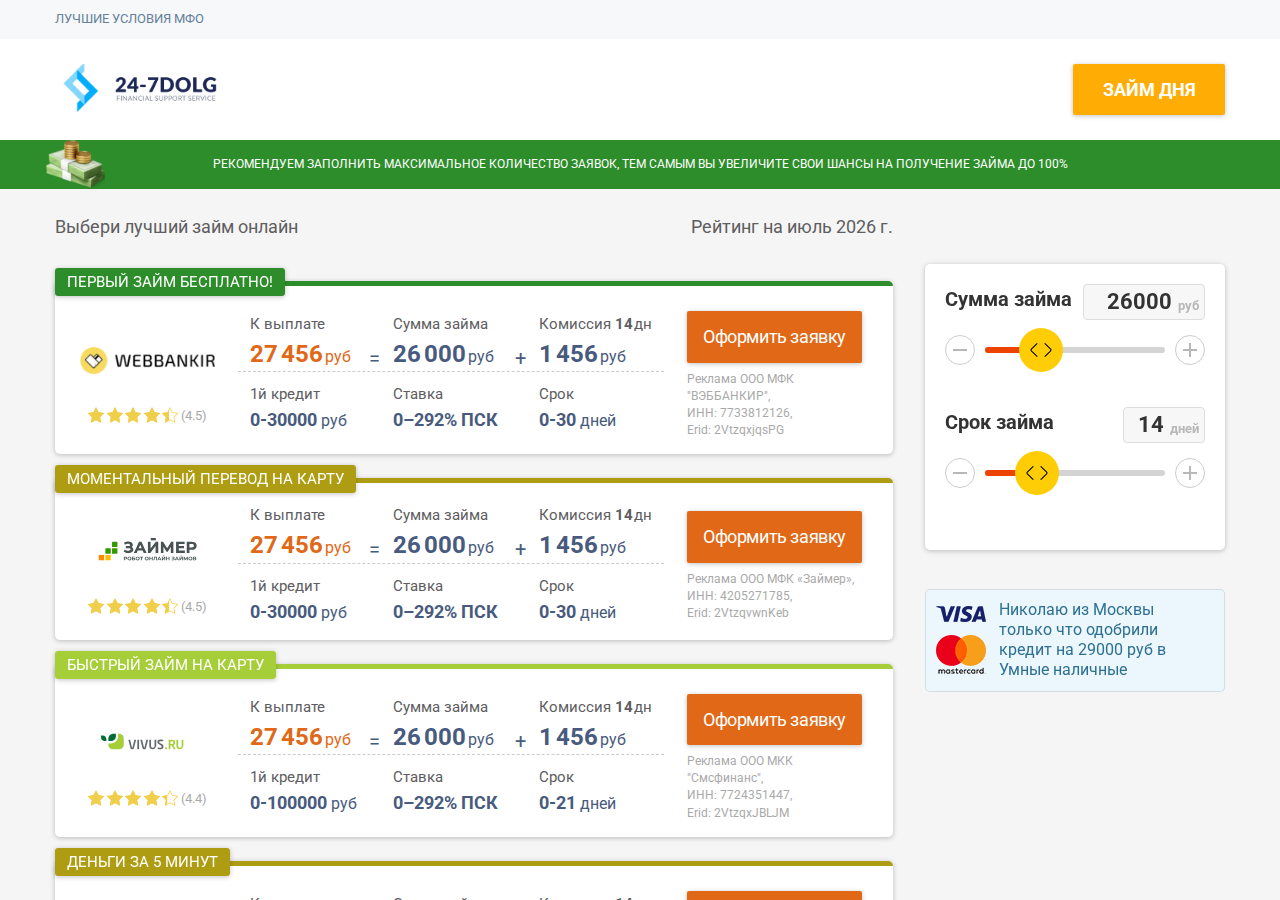Screen dimensions: 1280x900
Task: Click the Erid: 2VtzqxJBLJM text
Action: click(738, 813)
